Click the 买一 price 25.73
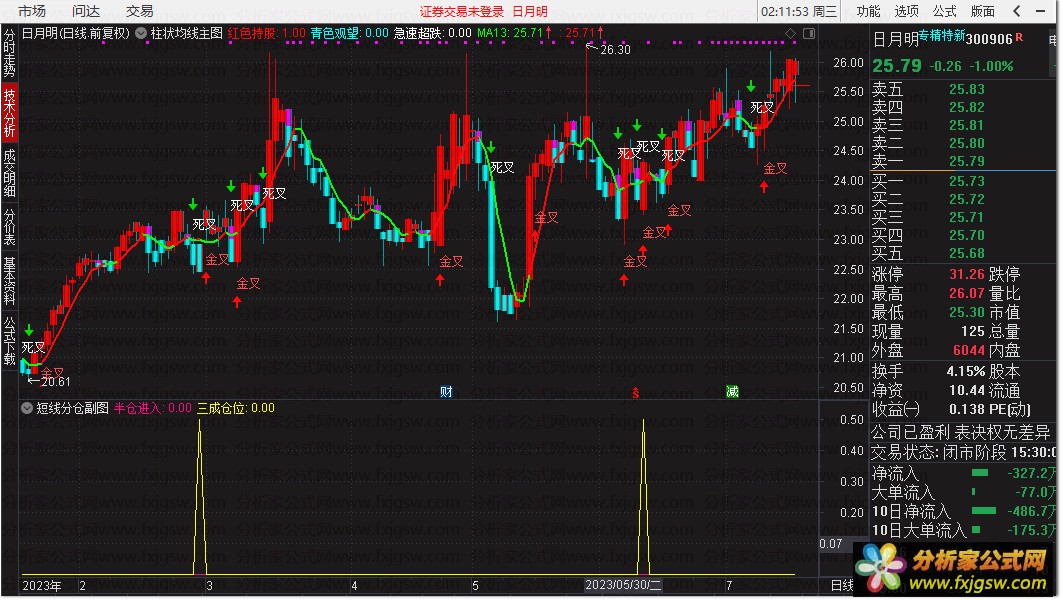This screenshot has width=1063, height=600. coord(967,181)
